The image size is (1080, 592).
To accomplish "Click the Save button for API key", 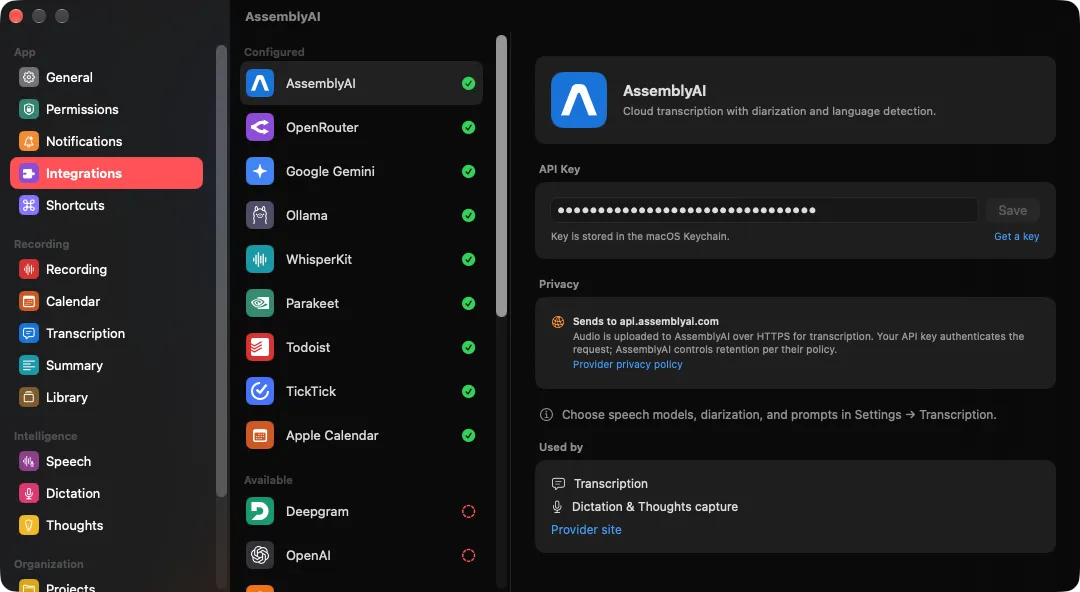I will click(x=1012, y=210).
